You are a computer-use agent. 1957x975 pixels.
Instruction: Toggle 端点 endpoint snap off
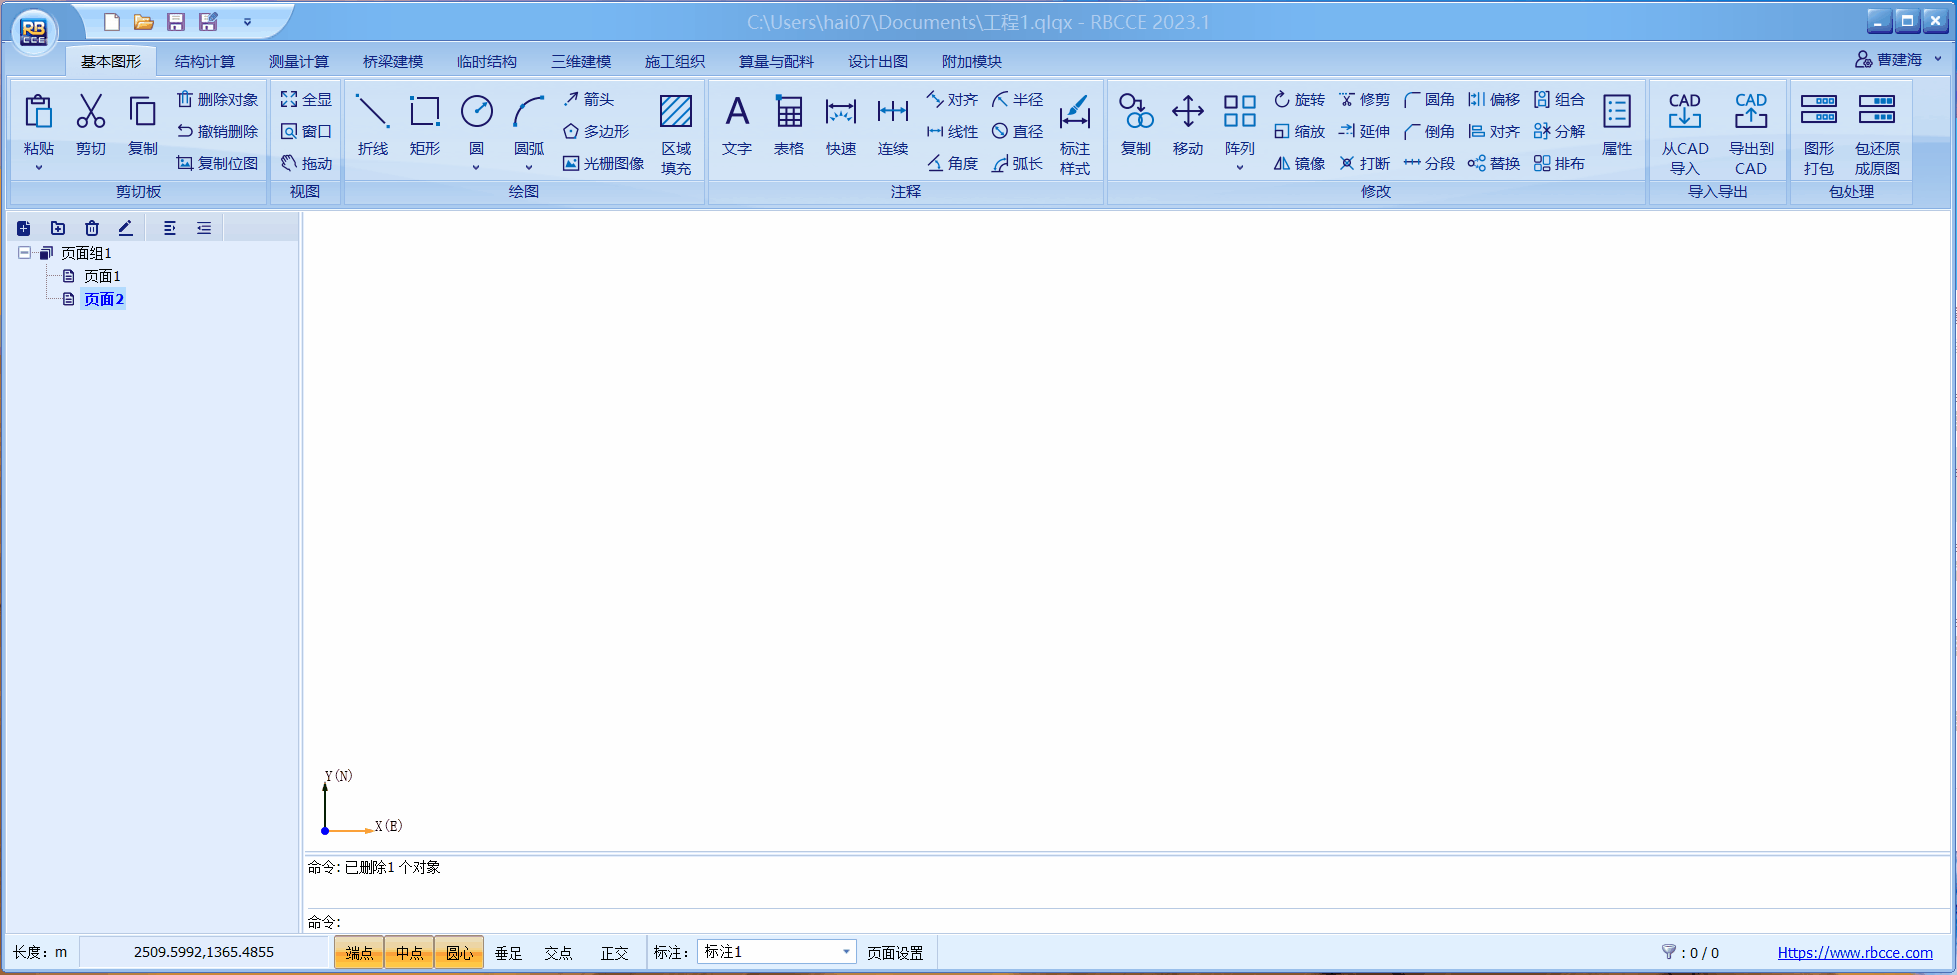pos(359,953)
